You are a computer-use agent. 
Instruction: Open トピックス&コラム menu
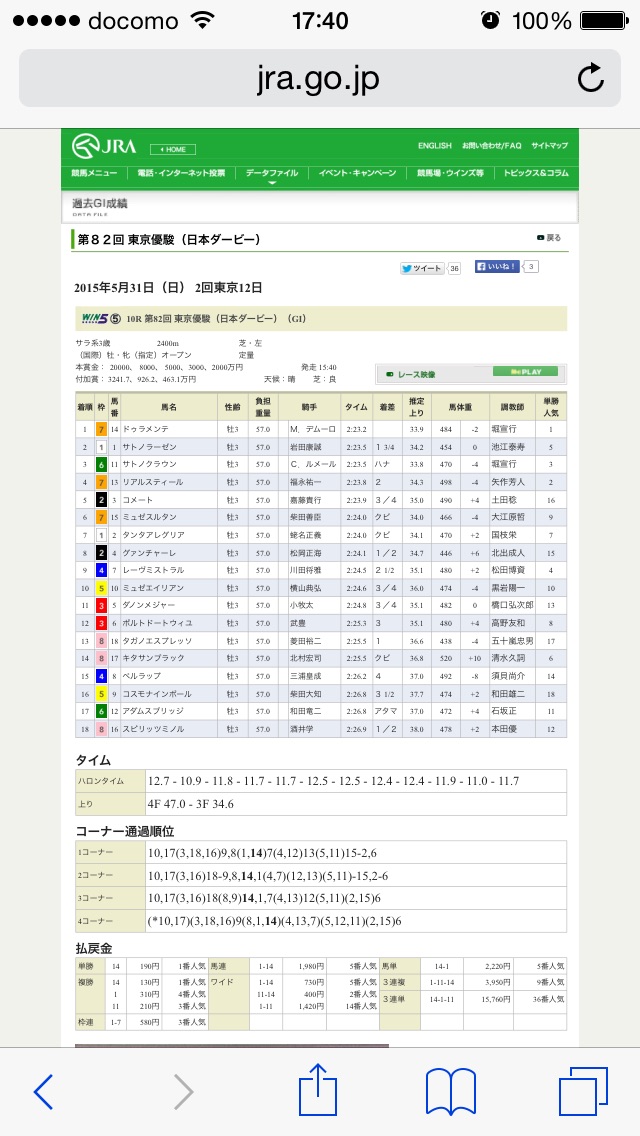coord(536,173)
